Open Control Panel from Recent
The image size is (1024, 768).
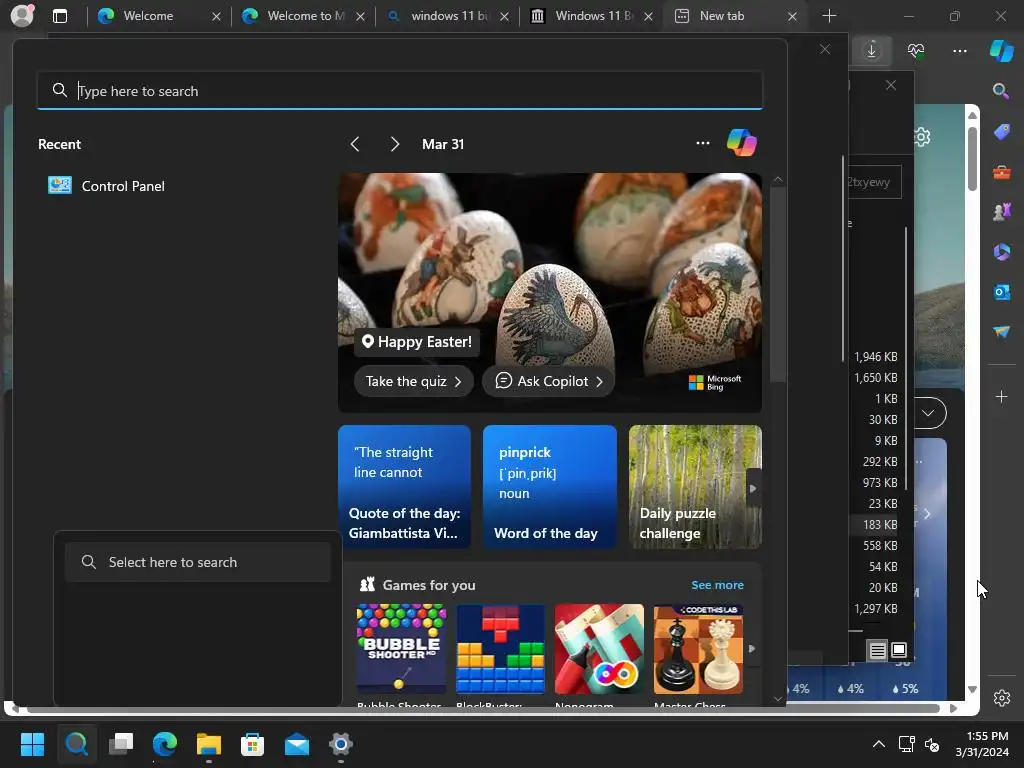tap(106, 186)
